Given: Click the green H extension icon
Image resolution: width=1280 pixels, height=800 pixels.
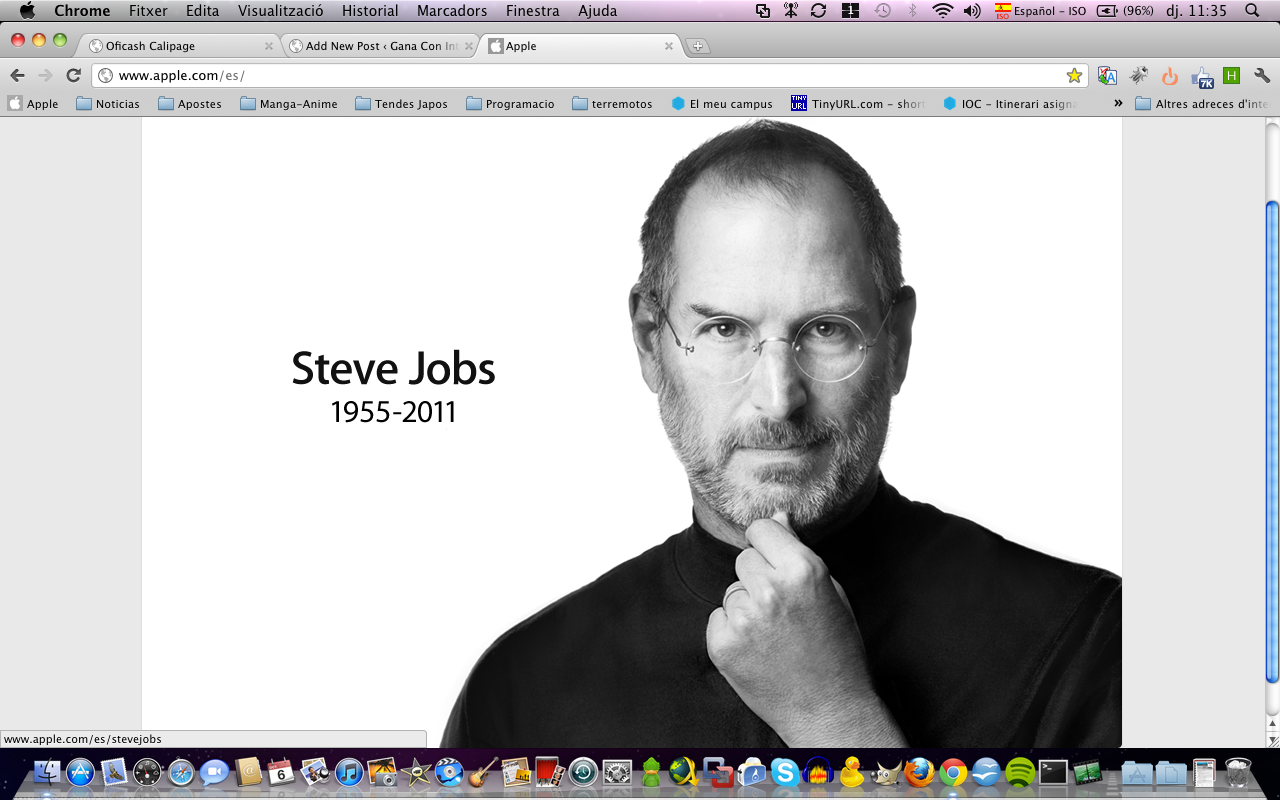Looking at the screenshot, I should coord(1231,75).
